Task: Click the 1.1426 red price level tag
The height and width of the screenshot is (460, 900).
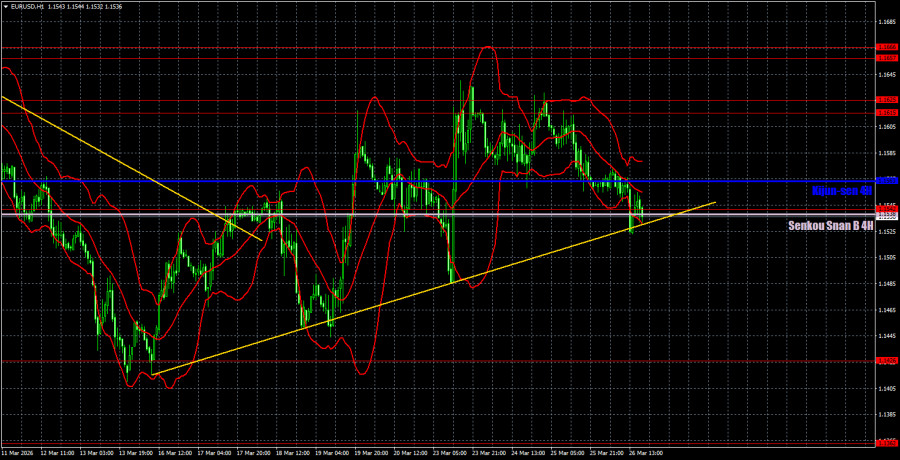Action: (x=885, y=361)
